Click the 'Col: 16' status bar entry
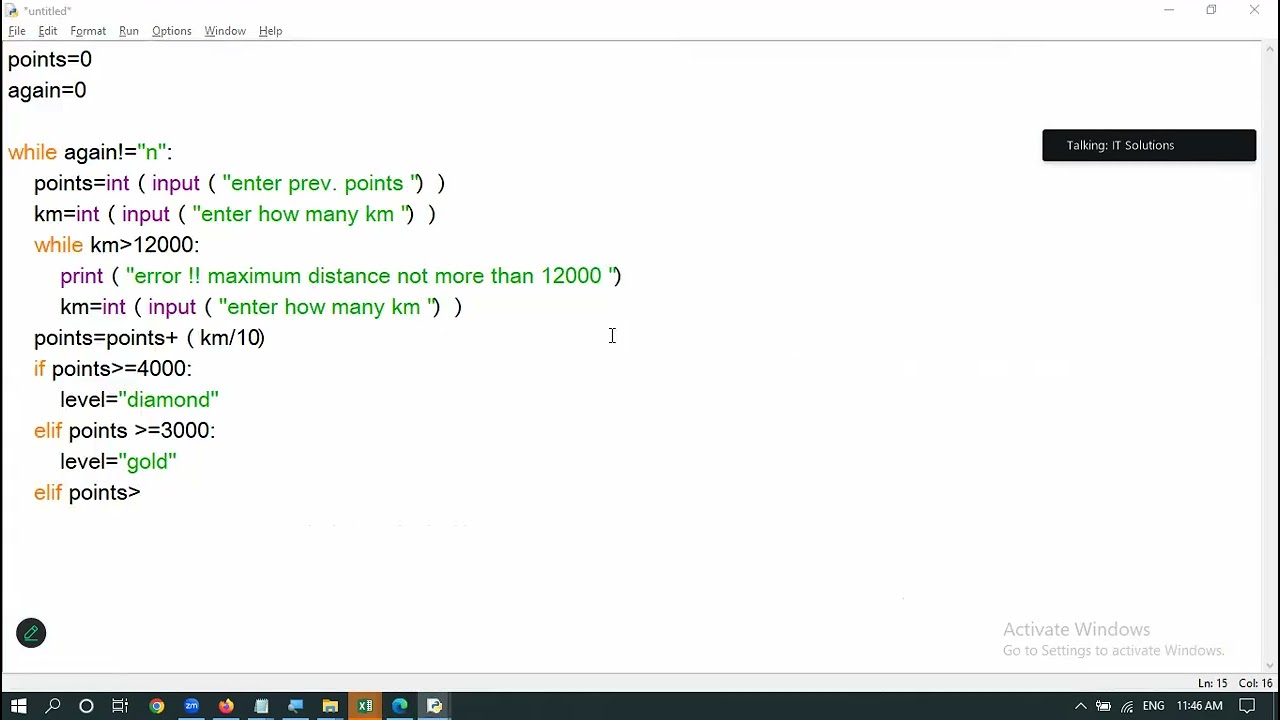This screenshot has width=1280, height=720. tap(1255, 684)
